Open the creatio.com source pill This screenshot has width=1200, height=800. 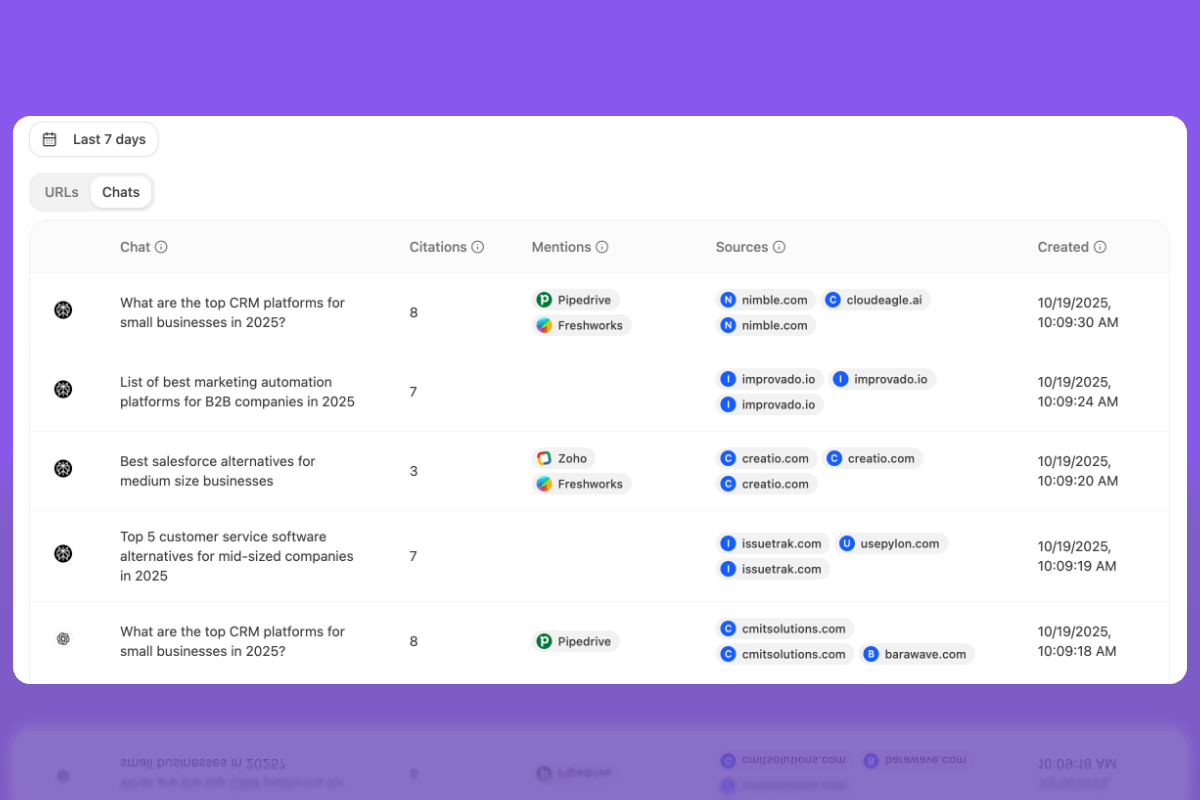tap(767, 458)
